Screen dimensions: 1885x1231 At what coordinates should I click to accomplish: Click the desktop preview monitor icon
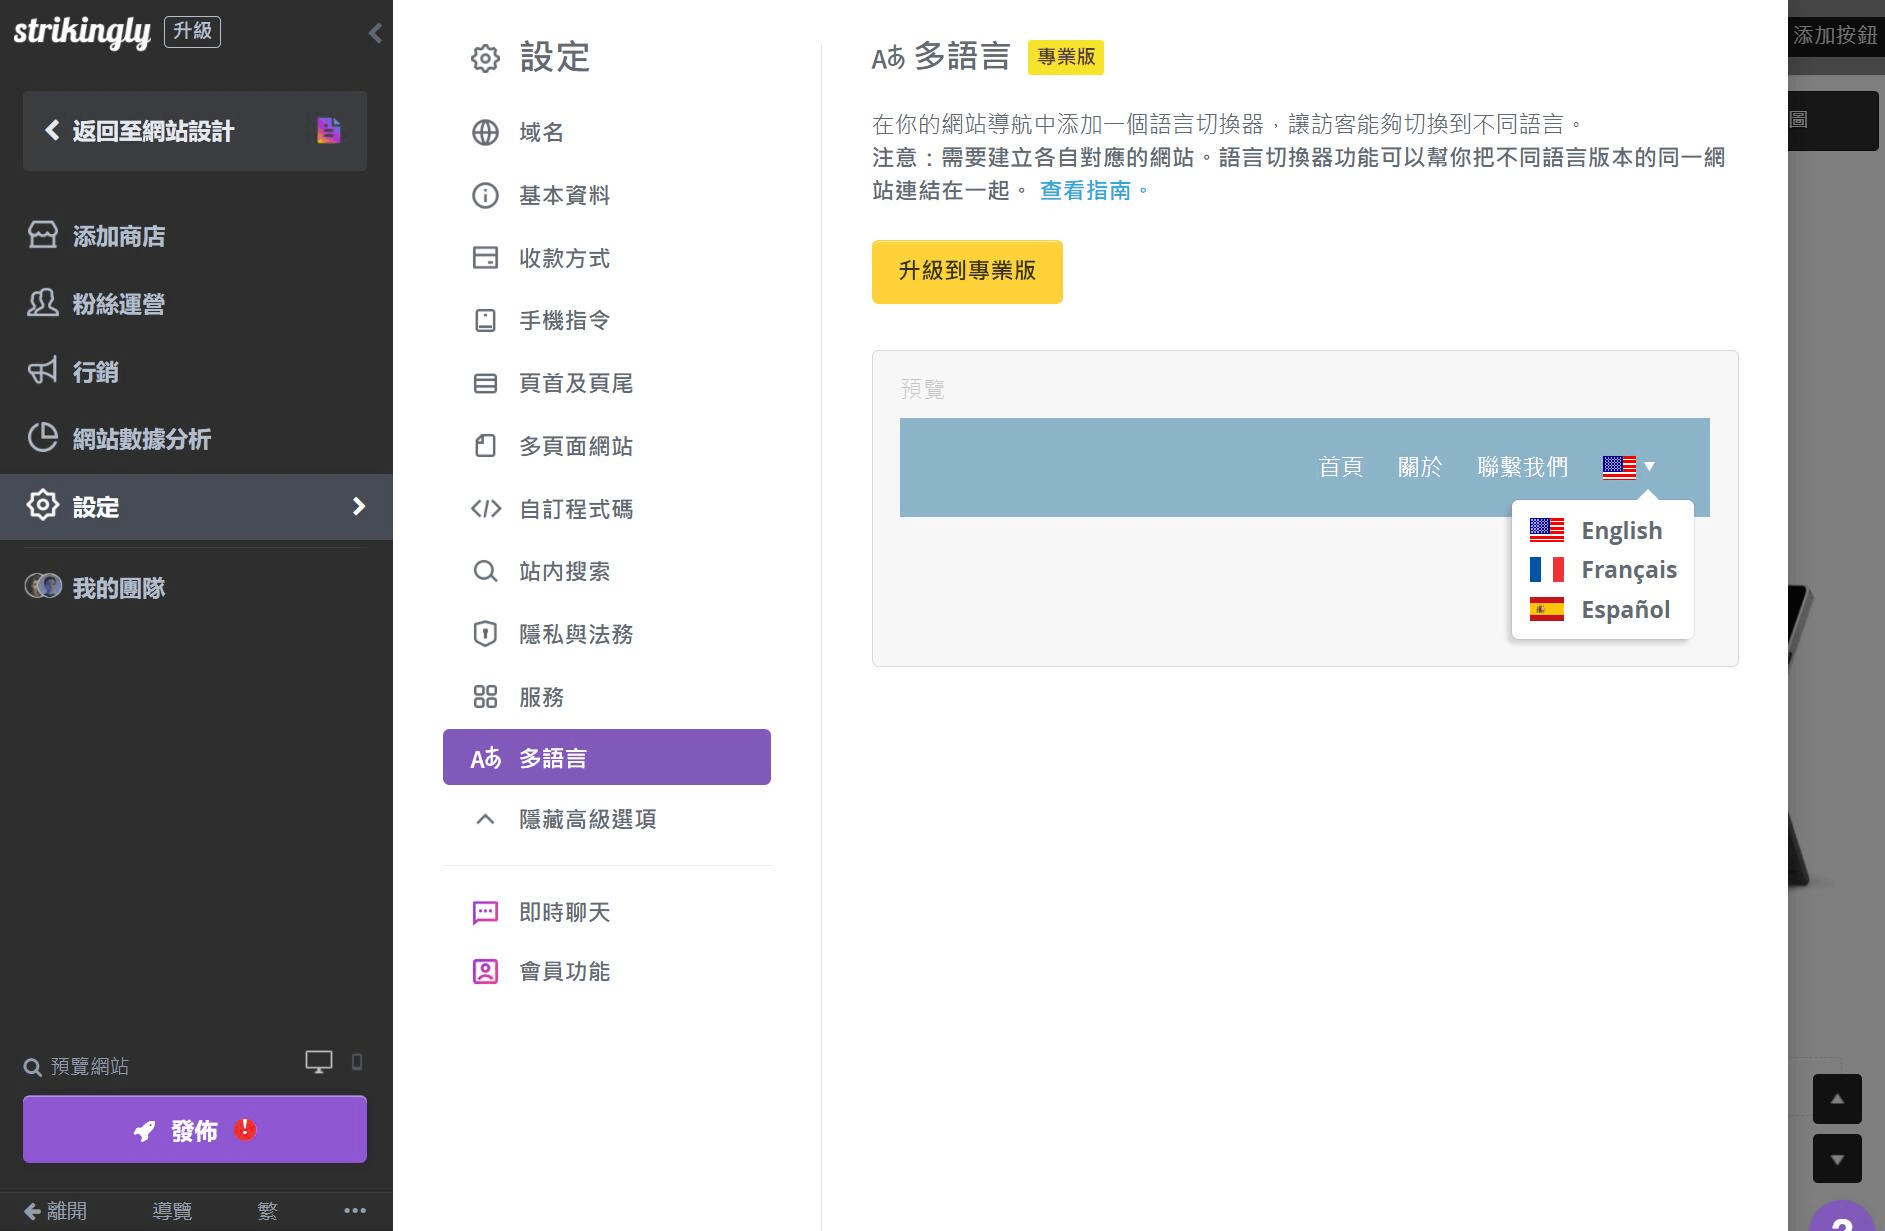point(318,1062)
